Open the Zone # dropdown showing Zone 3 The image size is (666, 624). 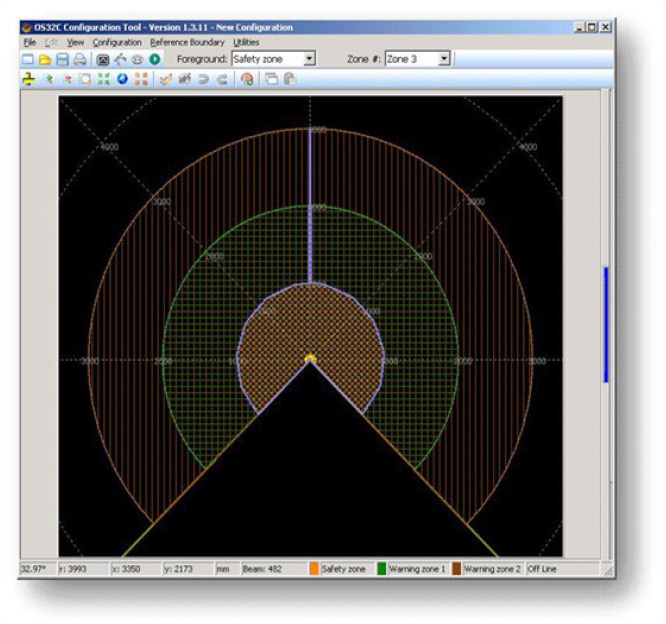[x=417, y=59]
